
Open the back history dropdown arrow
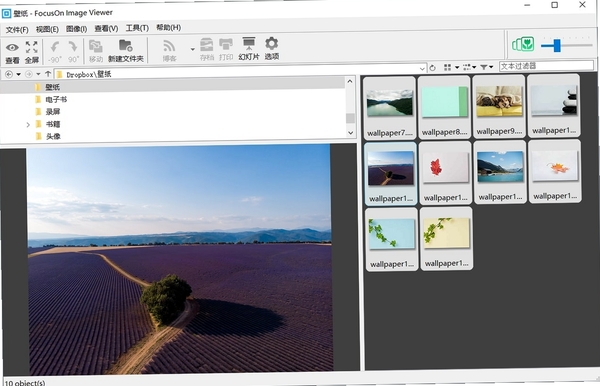(x=18, y=74)
